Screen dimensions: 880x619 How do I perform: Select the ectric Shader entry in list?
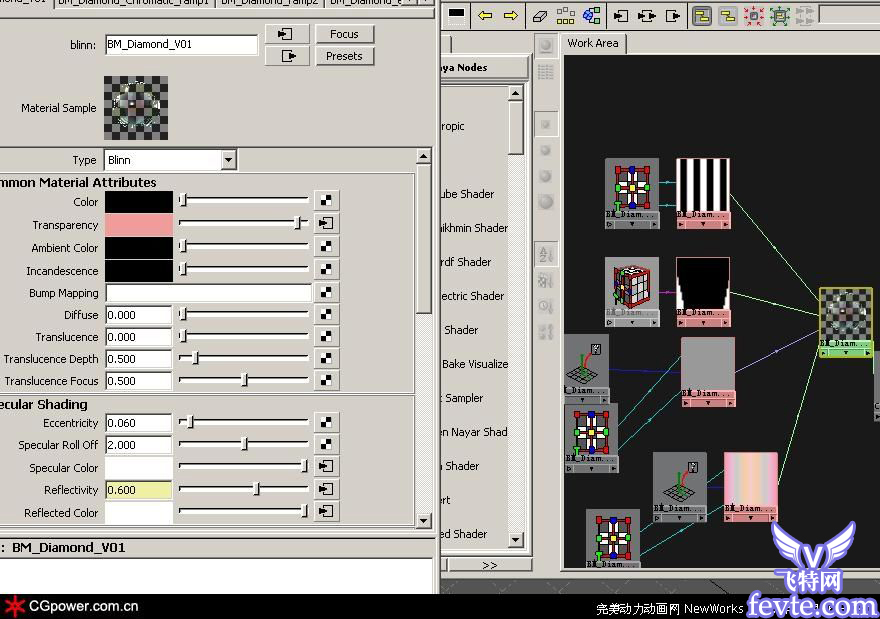[x=473, y=296]
